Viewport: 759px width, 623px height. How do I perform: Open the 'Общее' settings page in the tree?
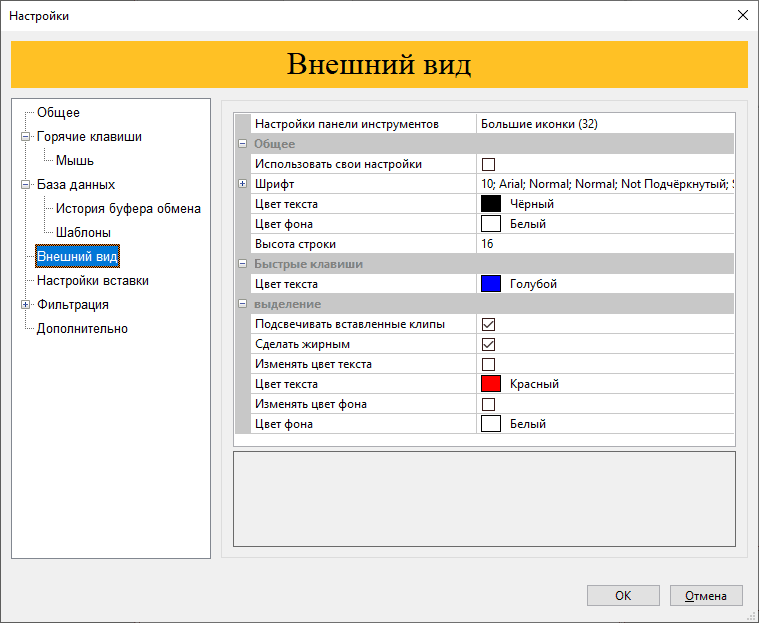tap(58, 113)
